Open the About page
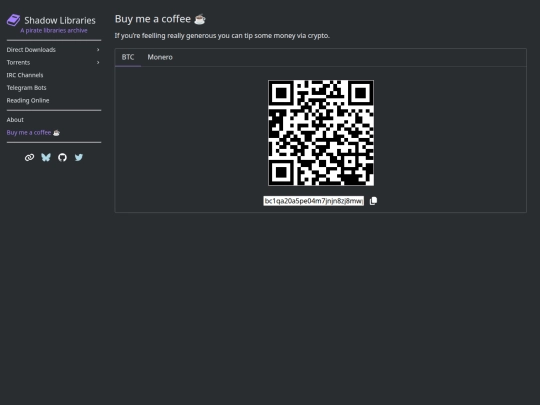 click(x=15, y=120)
